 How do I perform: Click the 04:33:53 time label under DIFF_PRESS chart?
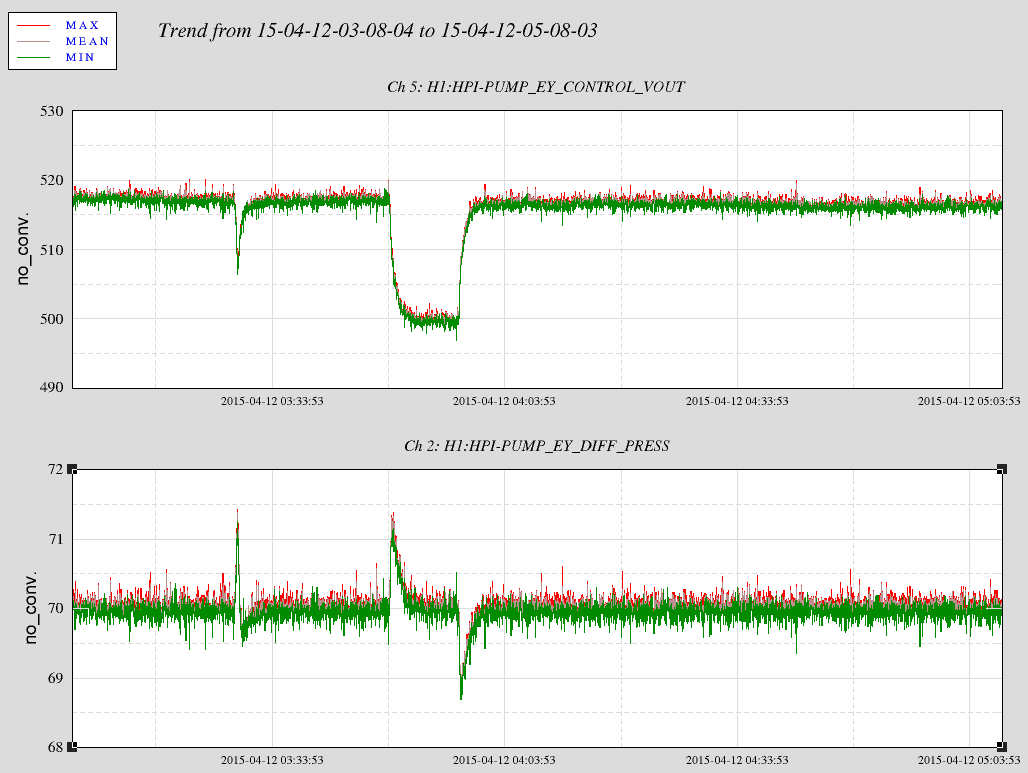(737, 761)
